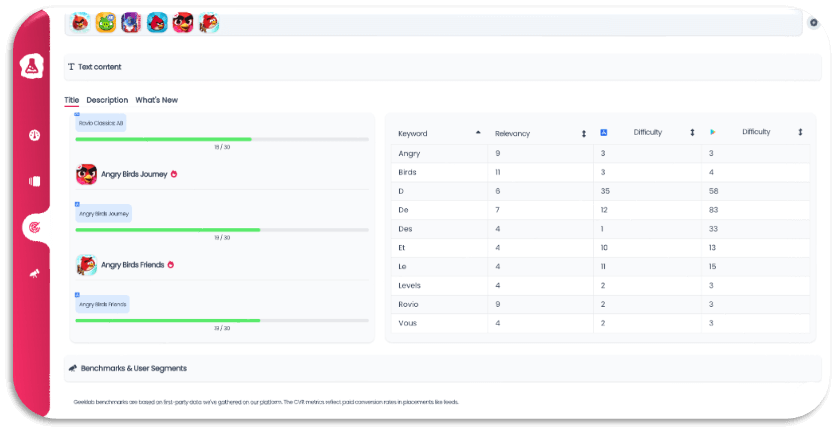Click the Text content T icon
This screenshot has width=837, height=432.
point(71,67)
